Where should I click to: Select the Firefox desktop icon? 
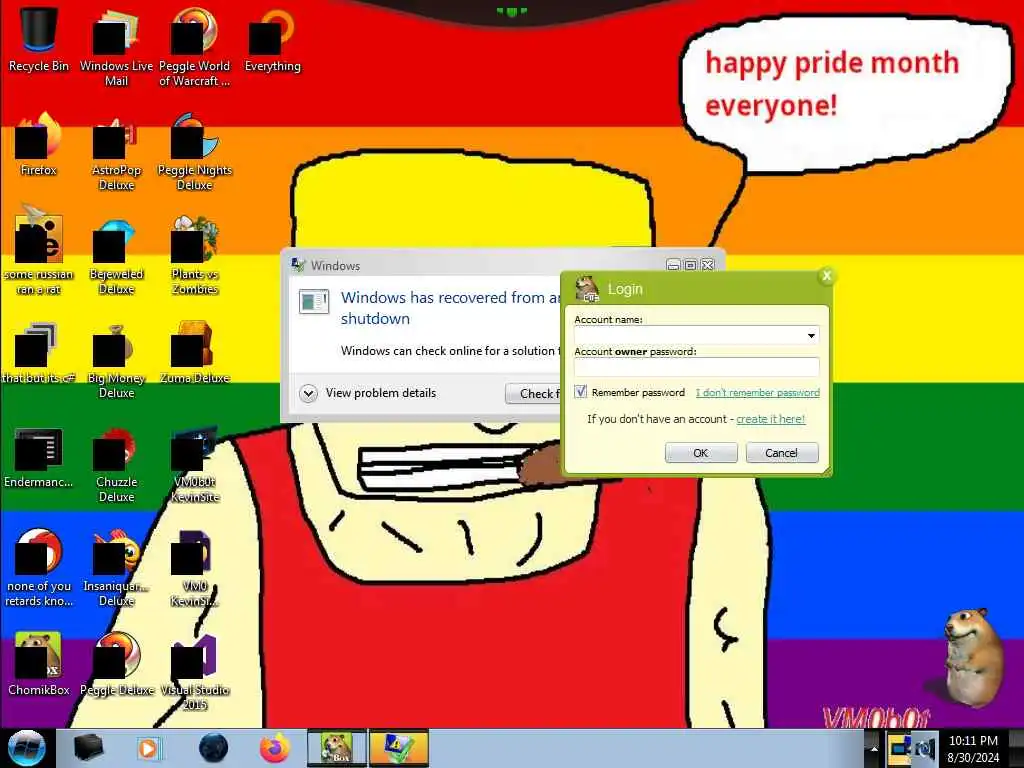click(x=39, y=145)
